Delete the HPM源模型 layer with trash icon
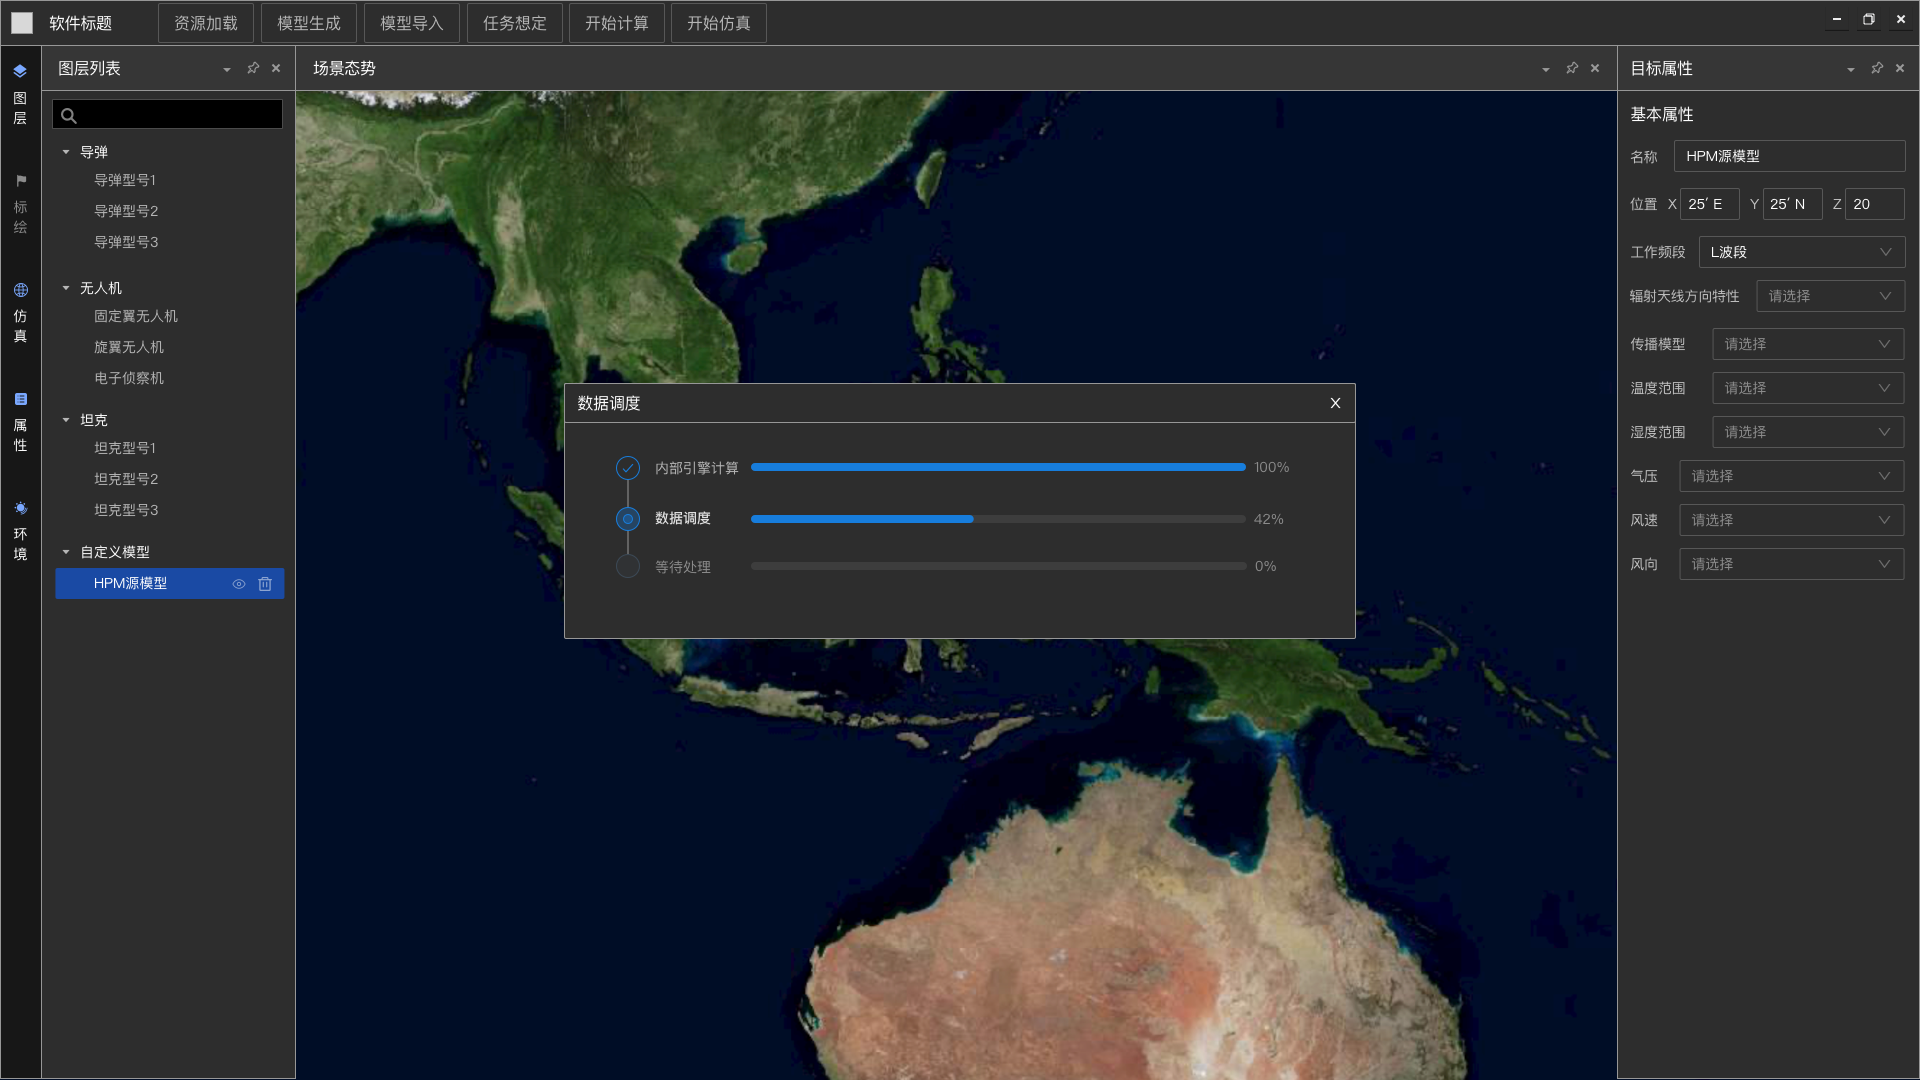The width and height of the screenshot is (1920, 1080). click(x=265, y=584)
